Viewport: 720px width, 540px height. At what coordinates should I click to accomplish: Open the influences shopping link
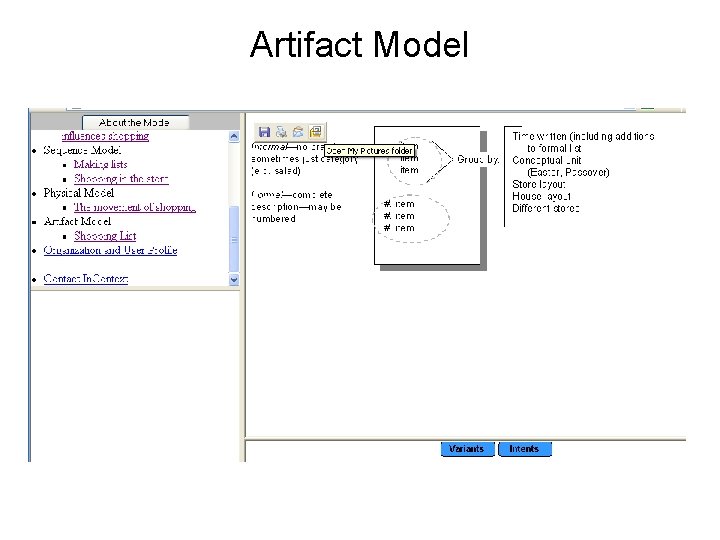pyautogui.click(x=105, y=136)
